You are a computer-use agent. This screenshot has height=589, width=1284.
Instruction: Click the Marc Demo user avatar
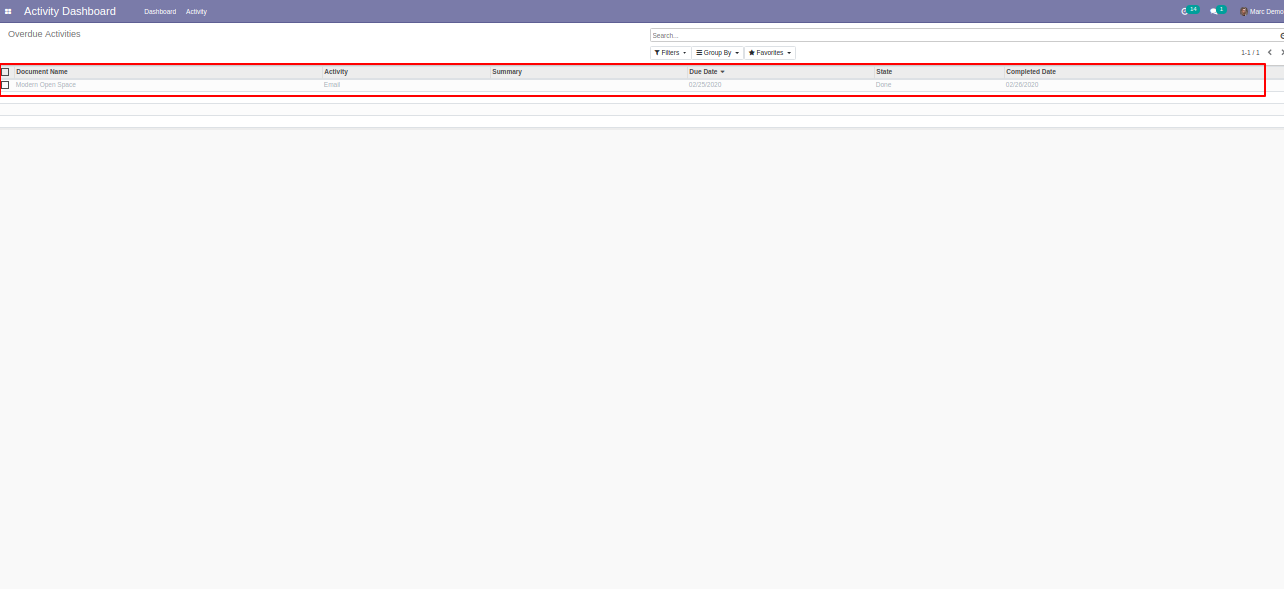(1243, 11)
